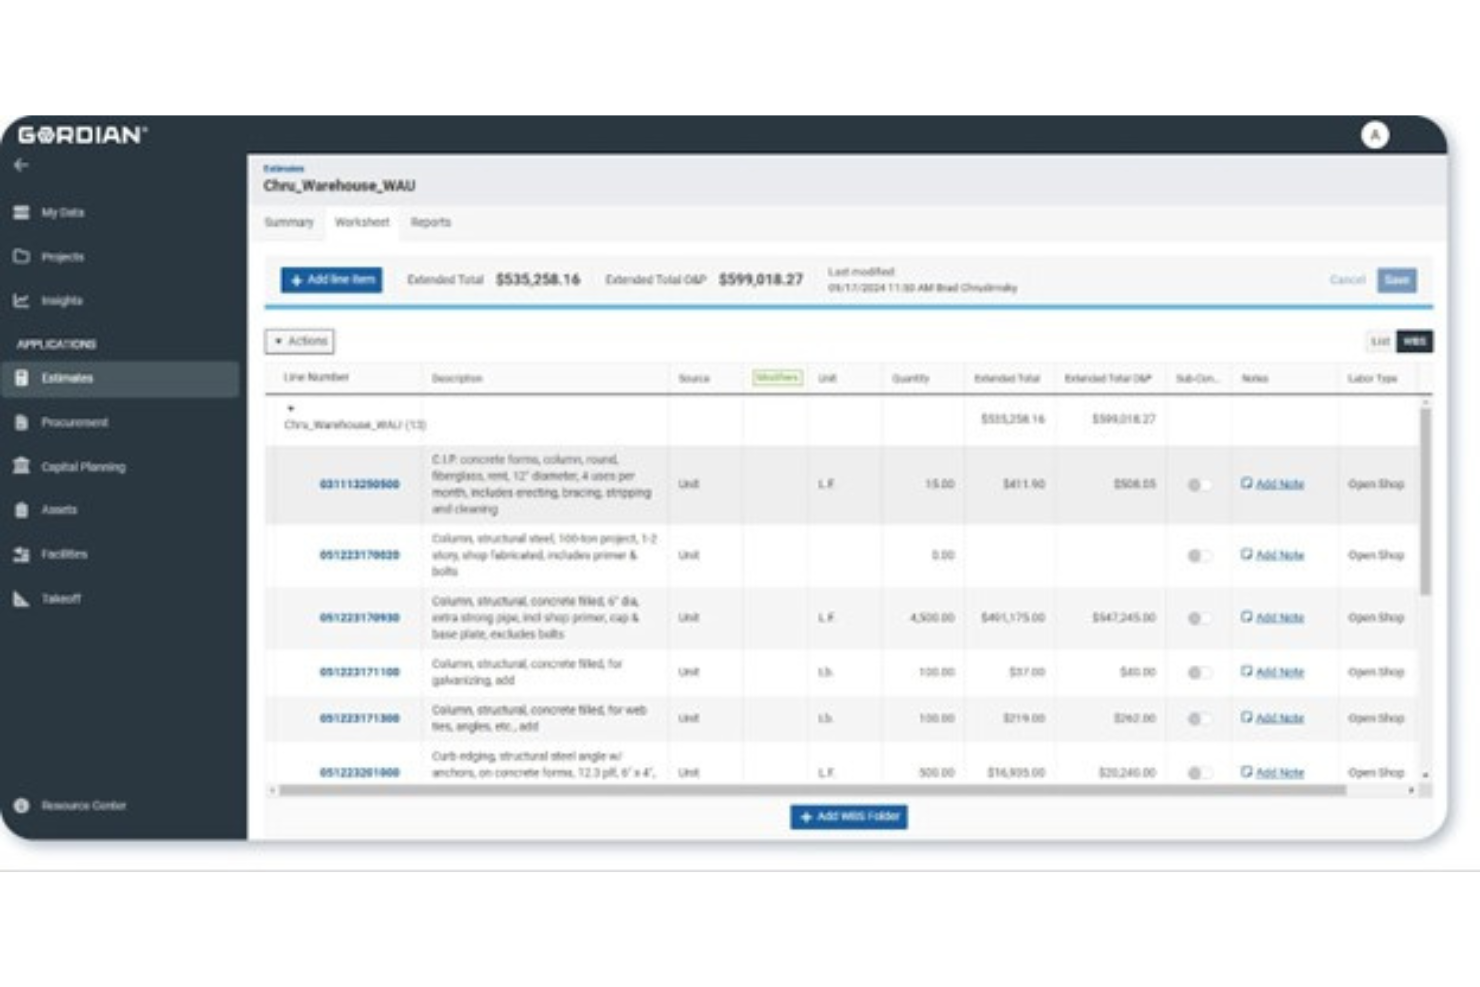Click the Modifiers filter badge

point(776,378)
